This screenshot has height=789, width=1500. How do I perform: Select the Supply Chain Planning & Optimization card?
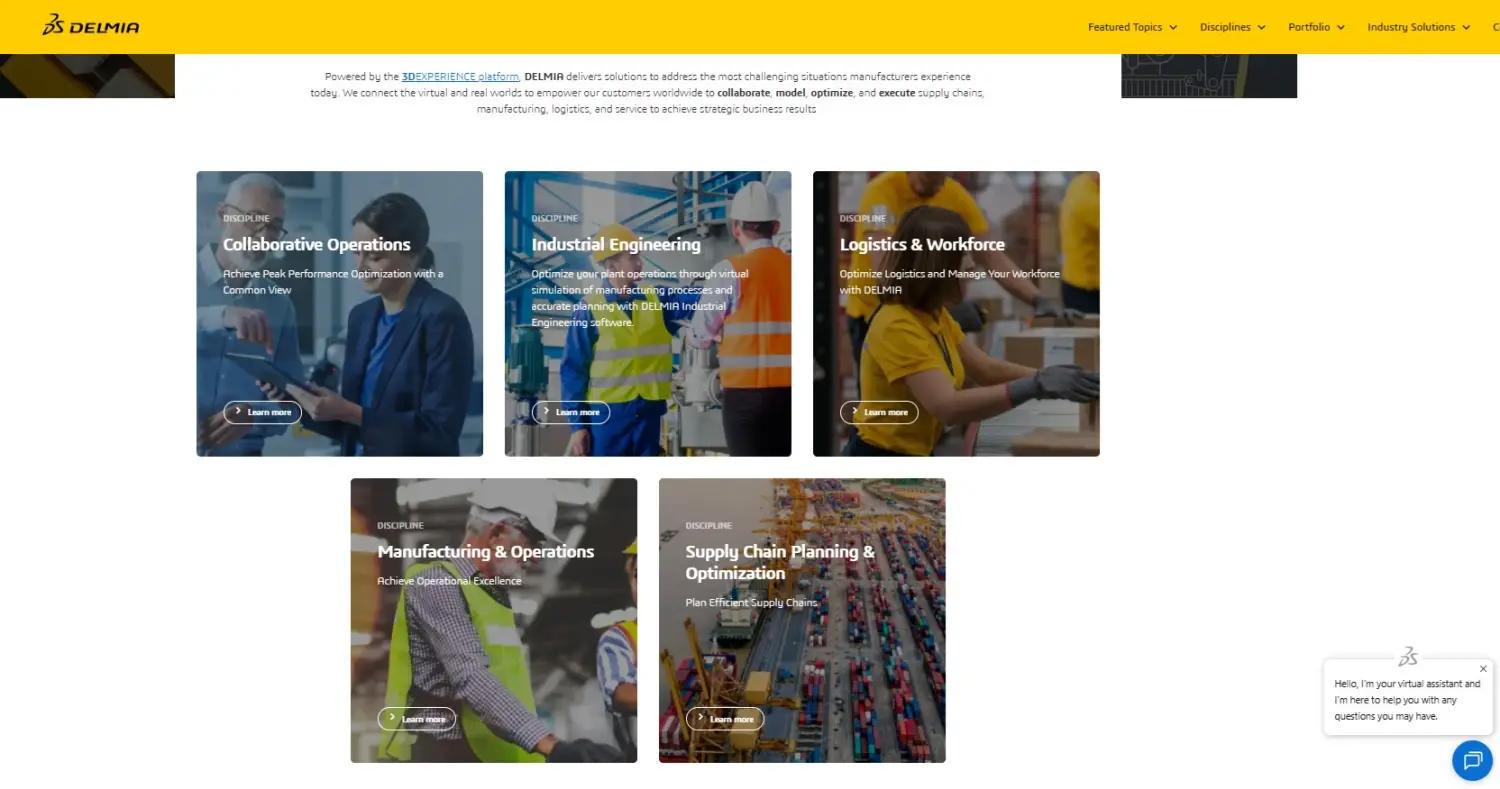point(802,620)
